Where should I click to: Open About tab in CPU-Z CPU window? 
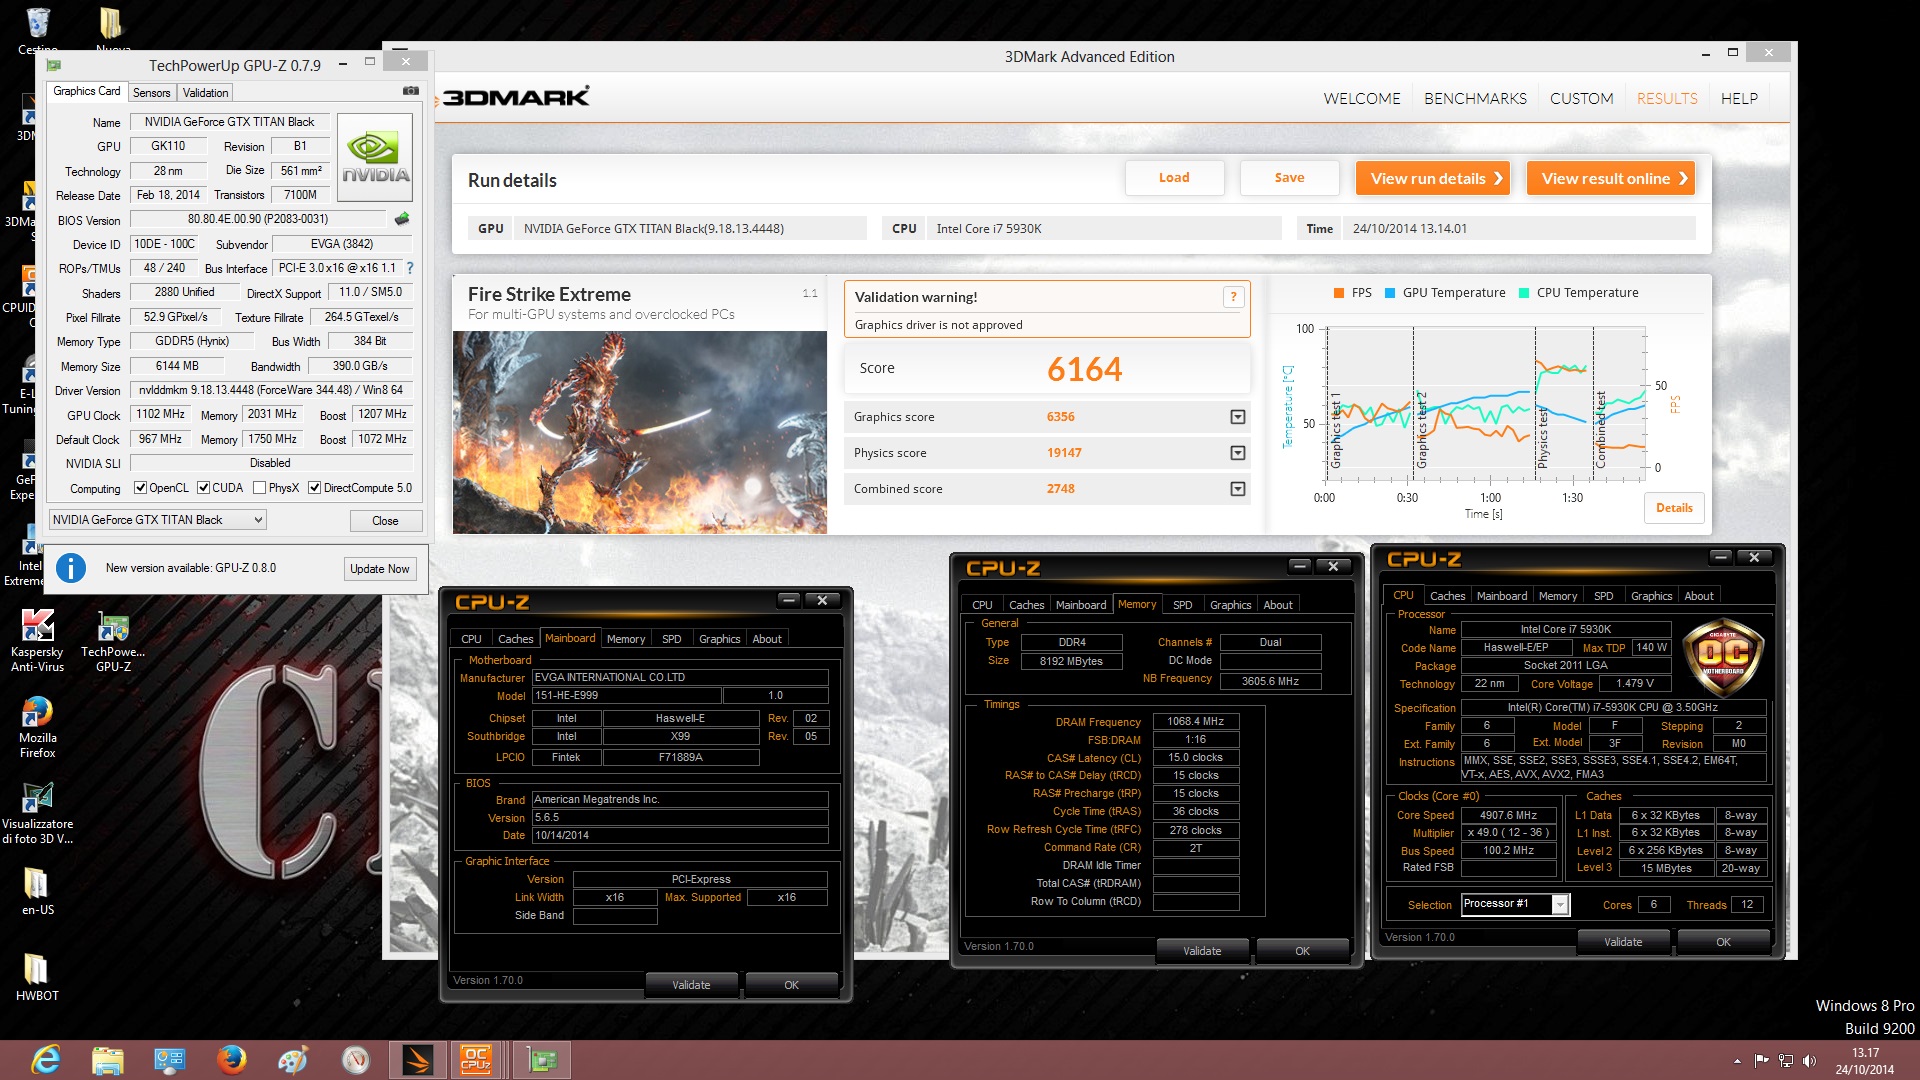(1699, 596)
